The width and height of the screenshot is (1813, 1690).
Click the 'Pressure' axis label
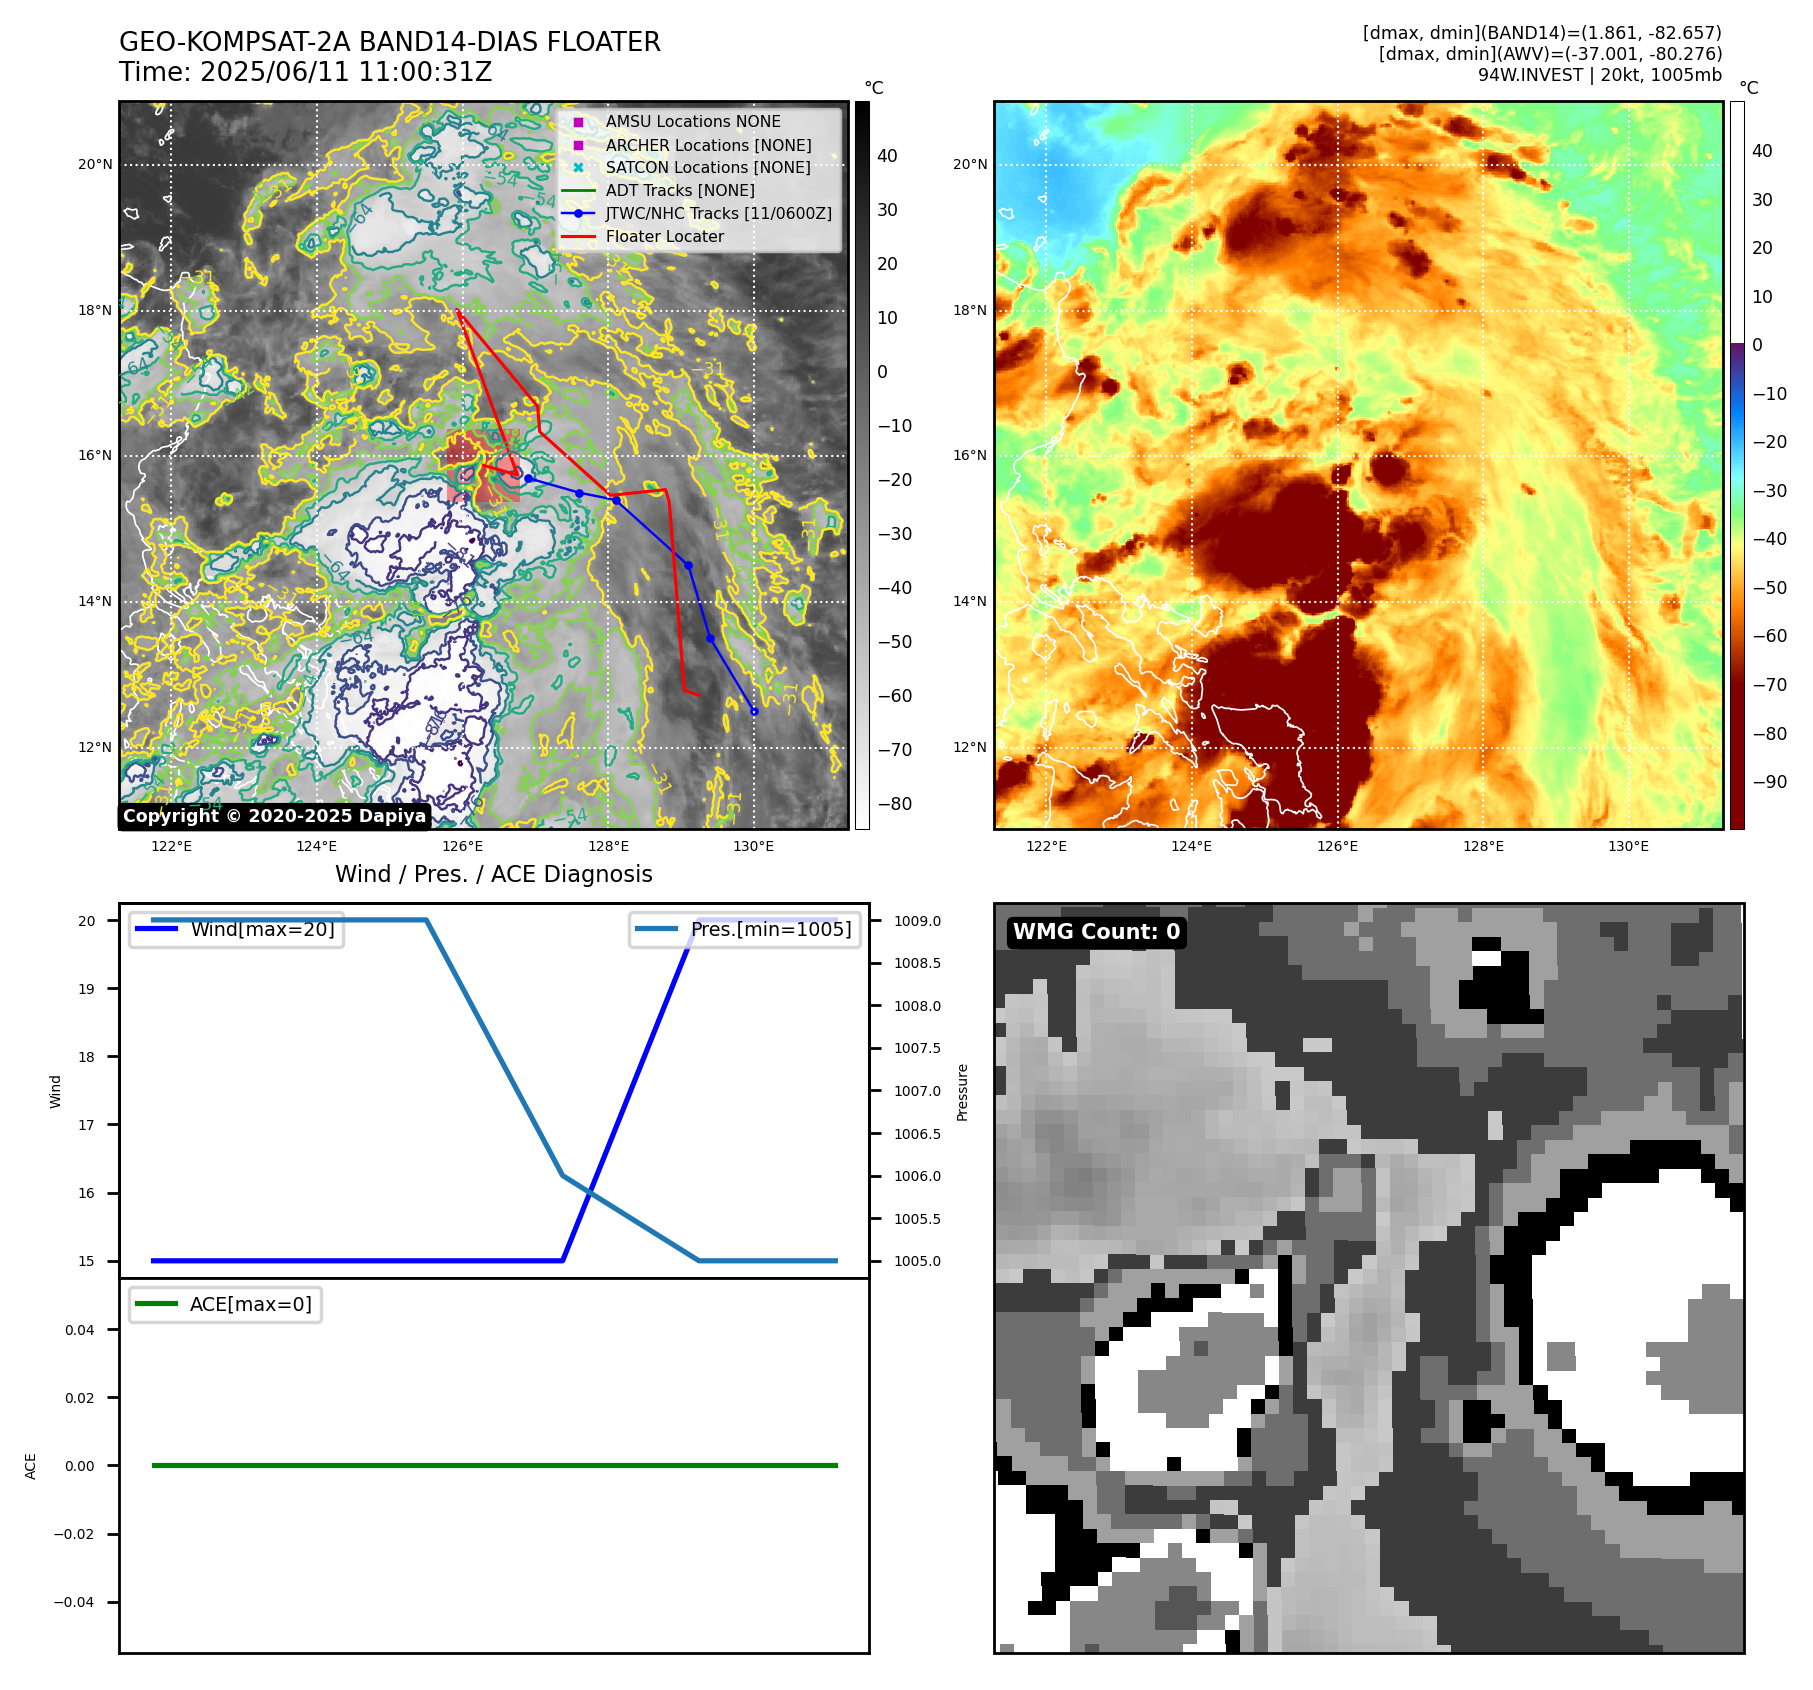click(962, 1092)
